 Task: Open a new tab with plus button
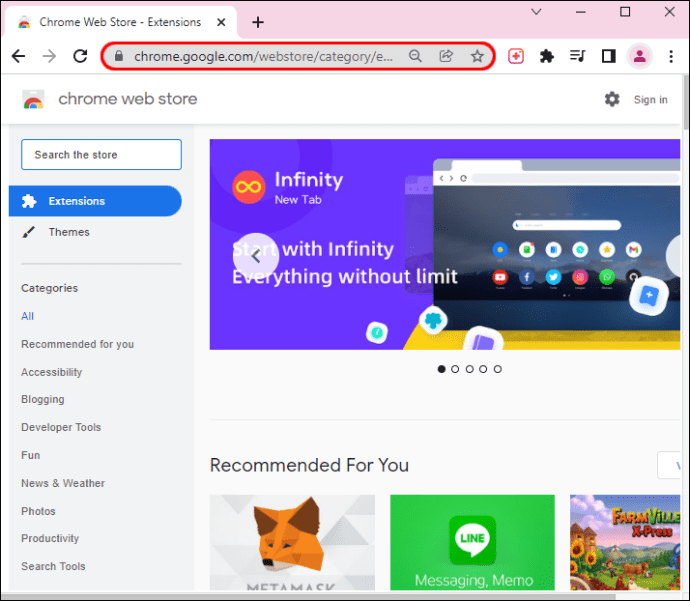click(258, 22)
